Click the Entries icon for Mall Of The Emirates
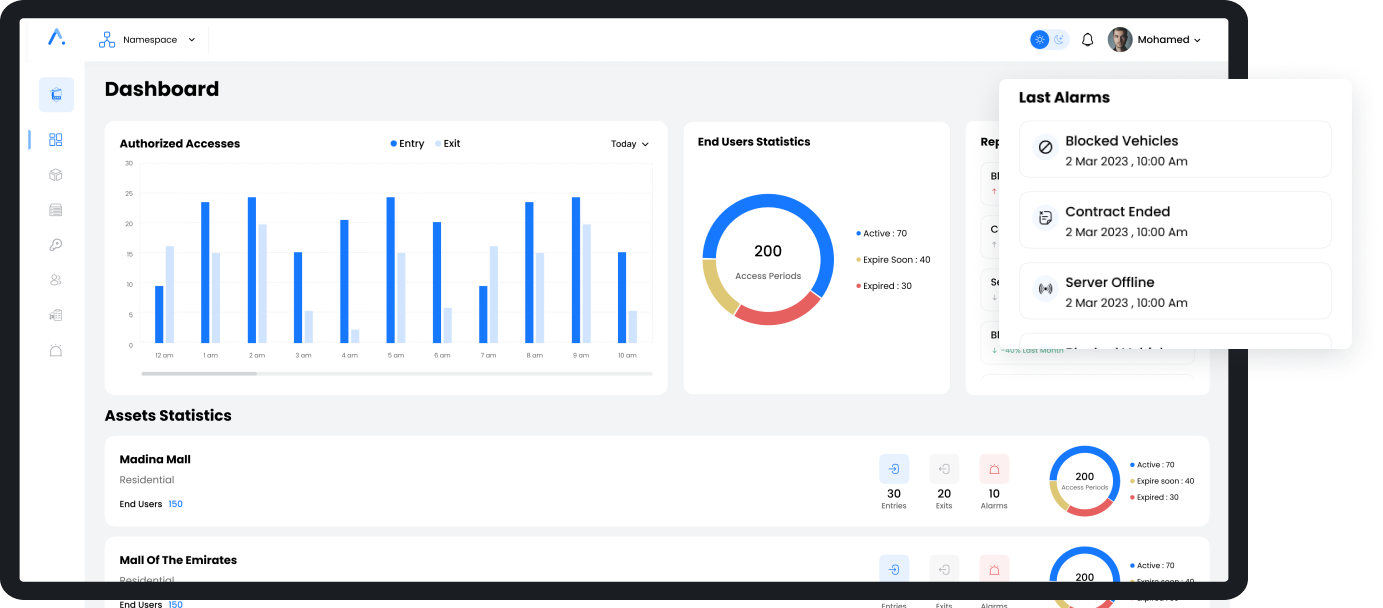This screenshot has width=1383, height=608. pos(894,569)
